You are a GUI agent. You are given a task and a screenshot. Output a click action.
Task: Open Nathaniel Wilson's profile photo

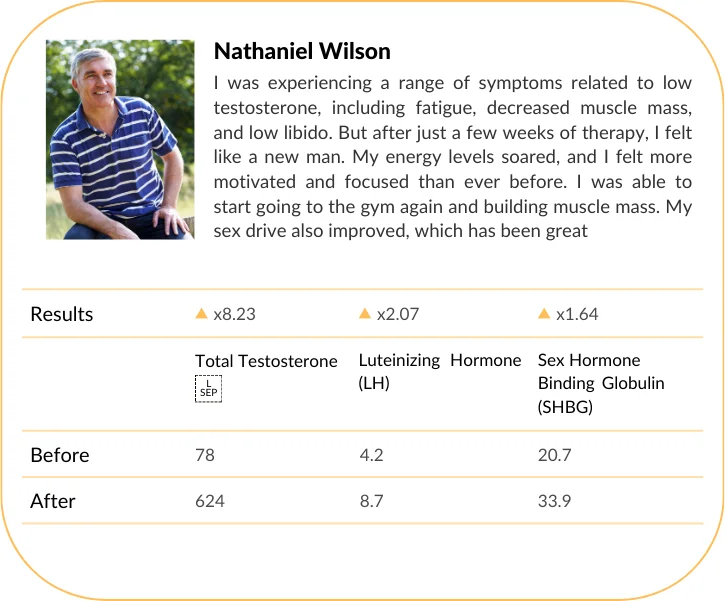120,139
